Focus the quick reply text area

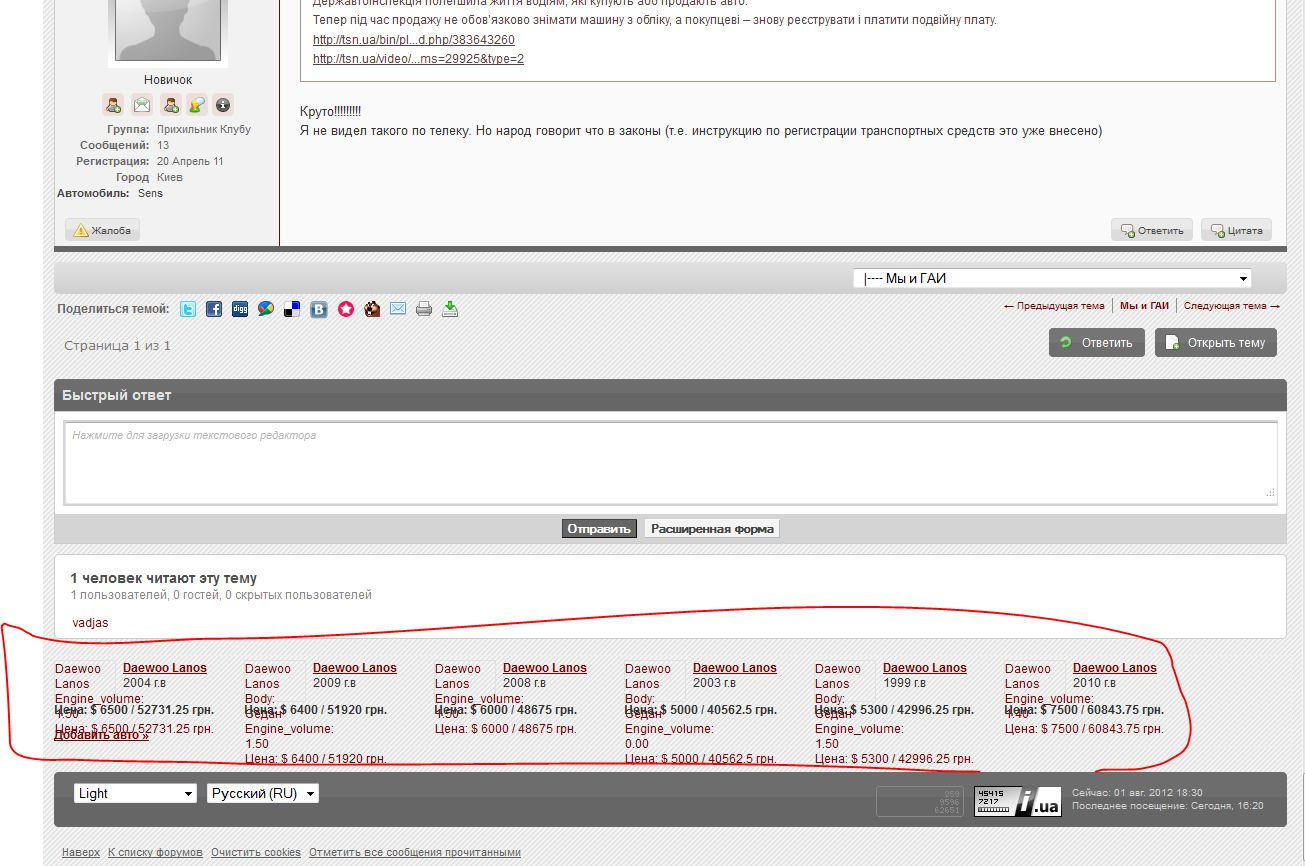click(x=671, y=463)
